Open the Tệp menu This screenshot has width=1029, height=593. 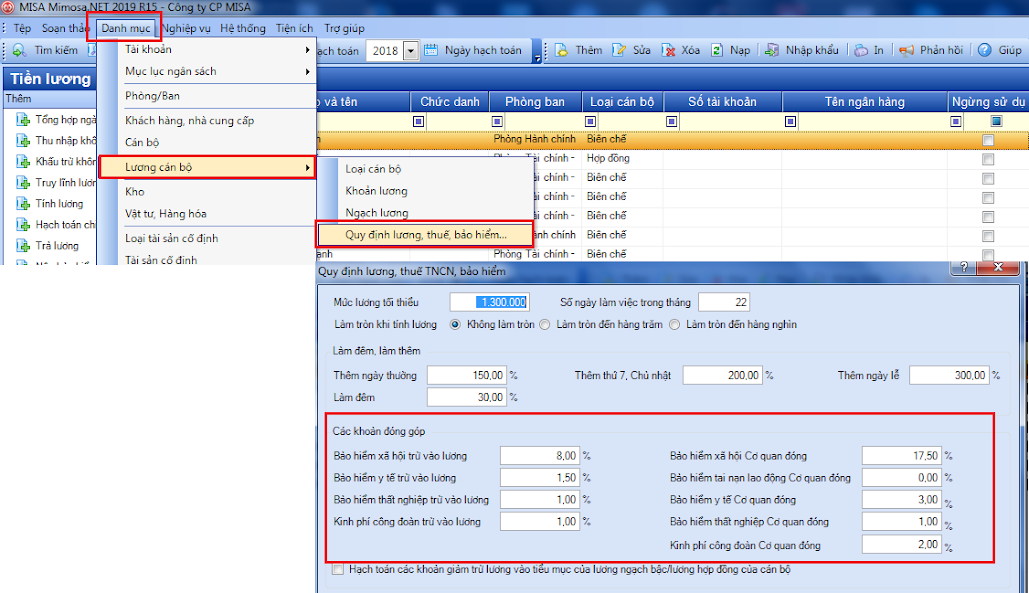click(22, 28)
